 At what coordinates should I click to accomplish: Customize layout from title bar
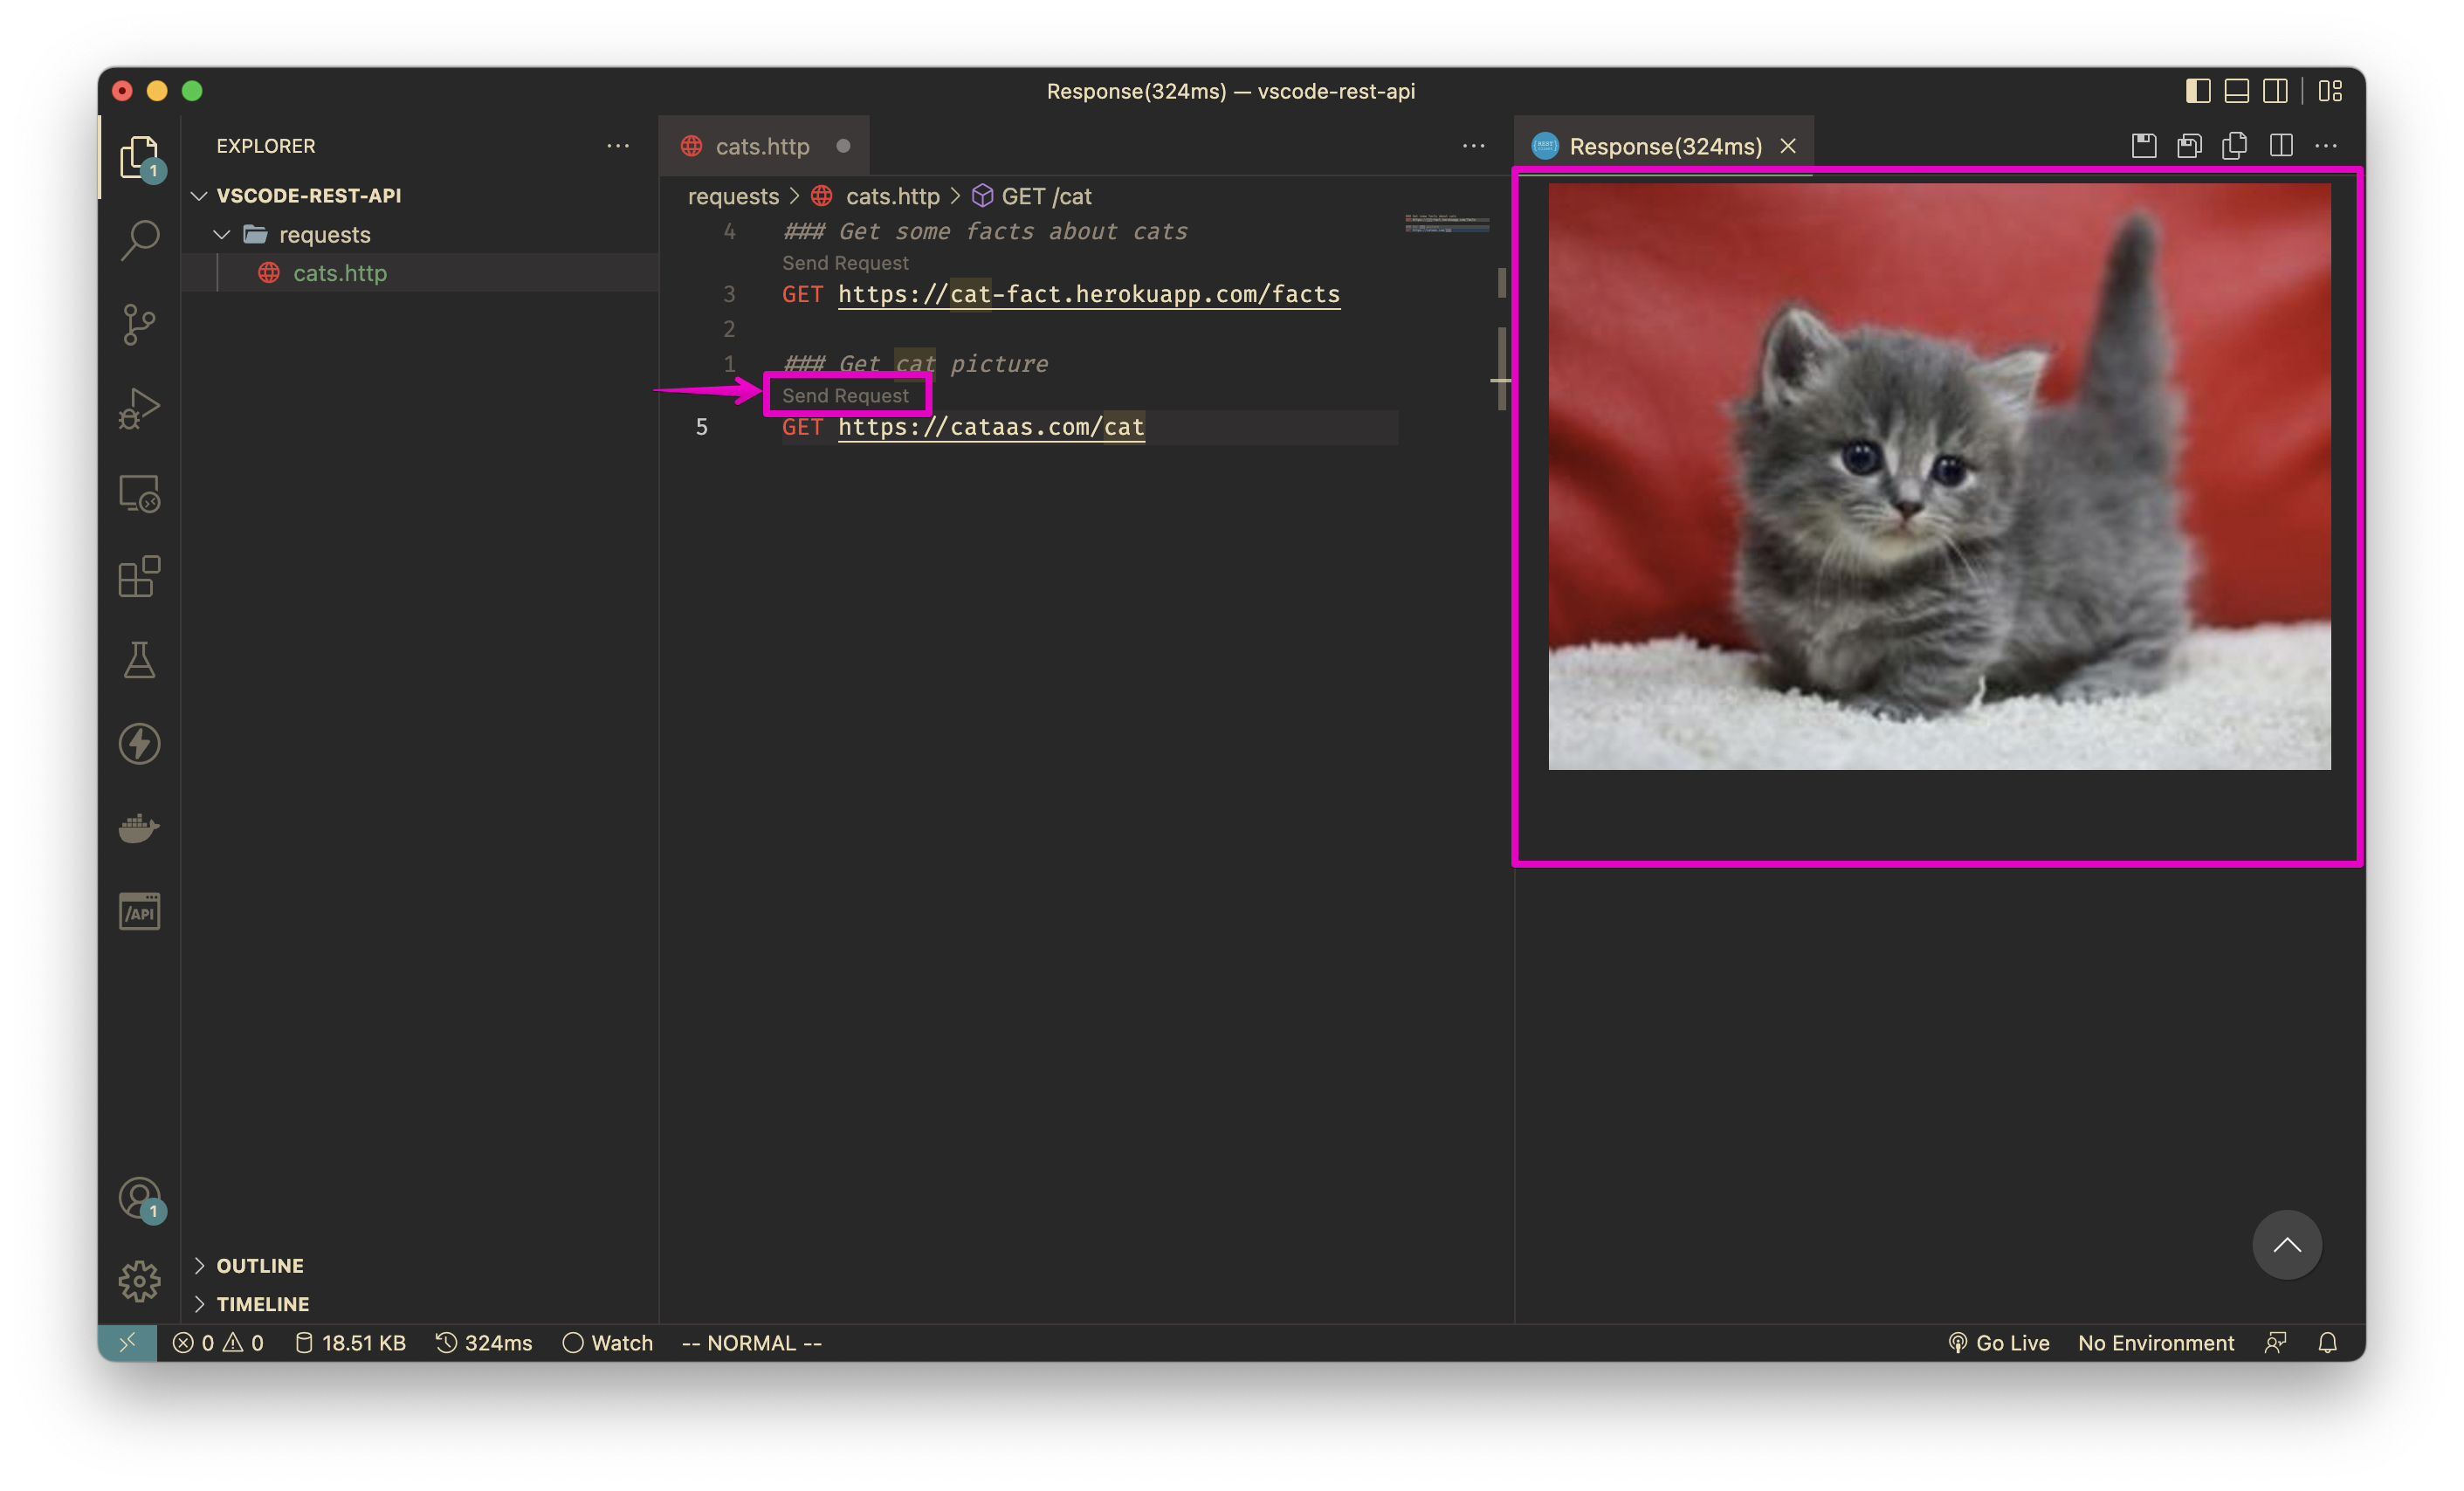pyautogui.click(x=2331, y=91)
